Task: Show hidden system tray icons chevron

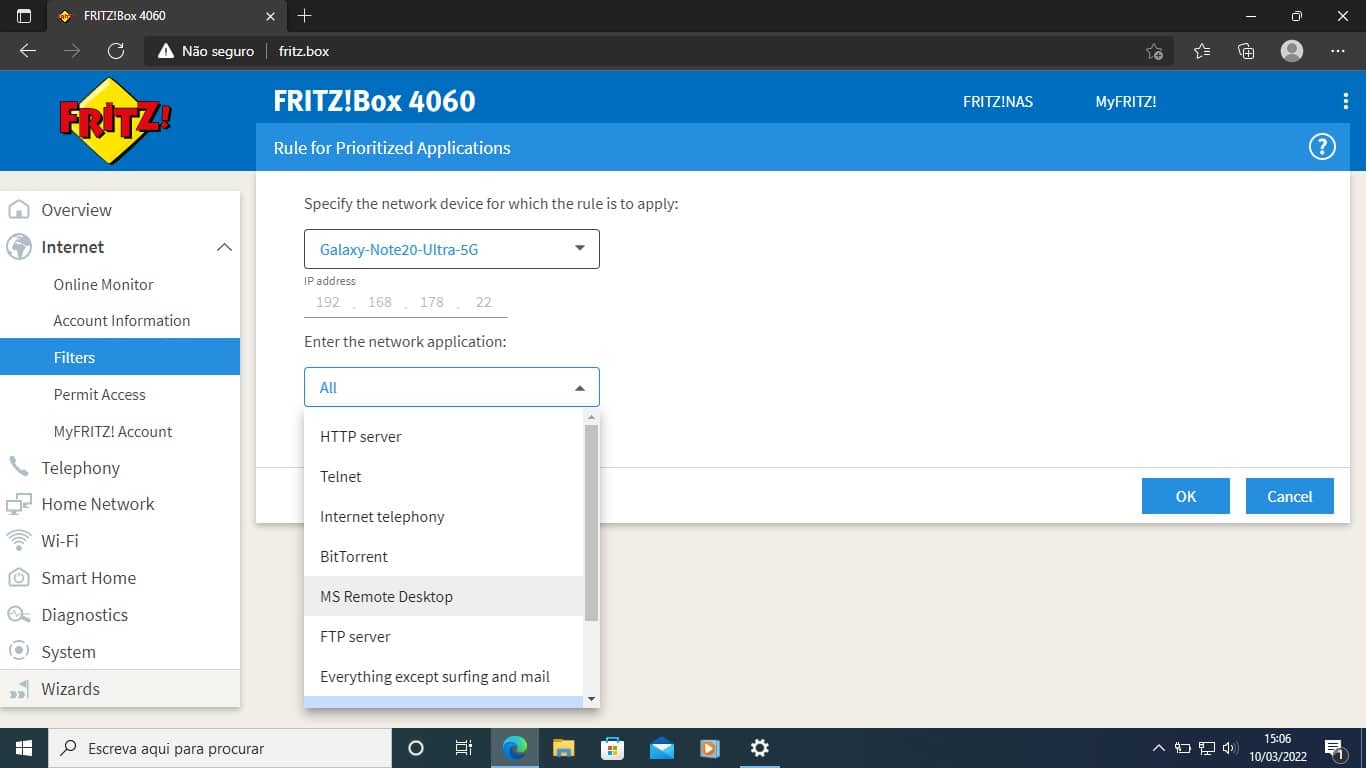Action: point(1159,748)
